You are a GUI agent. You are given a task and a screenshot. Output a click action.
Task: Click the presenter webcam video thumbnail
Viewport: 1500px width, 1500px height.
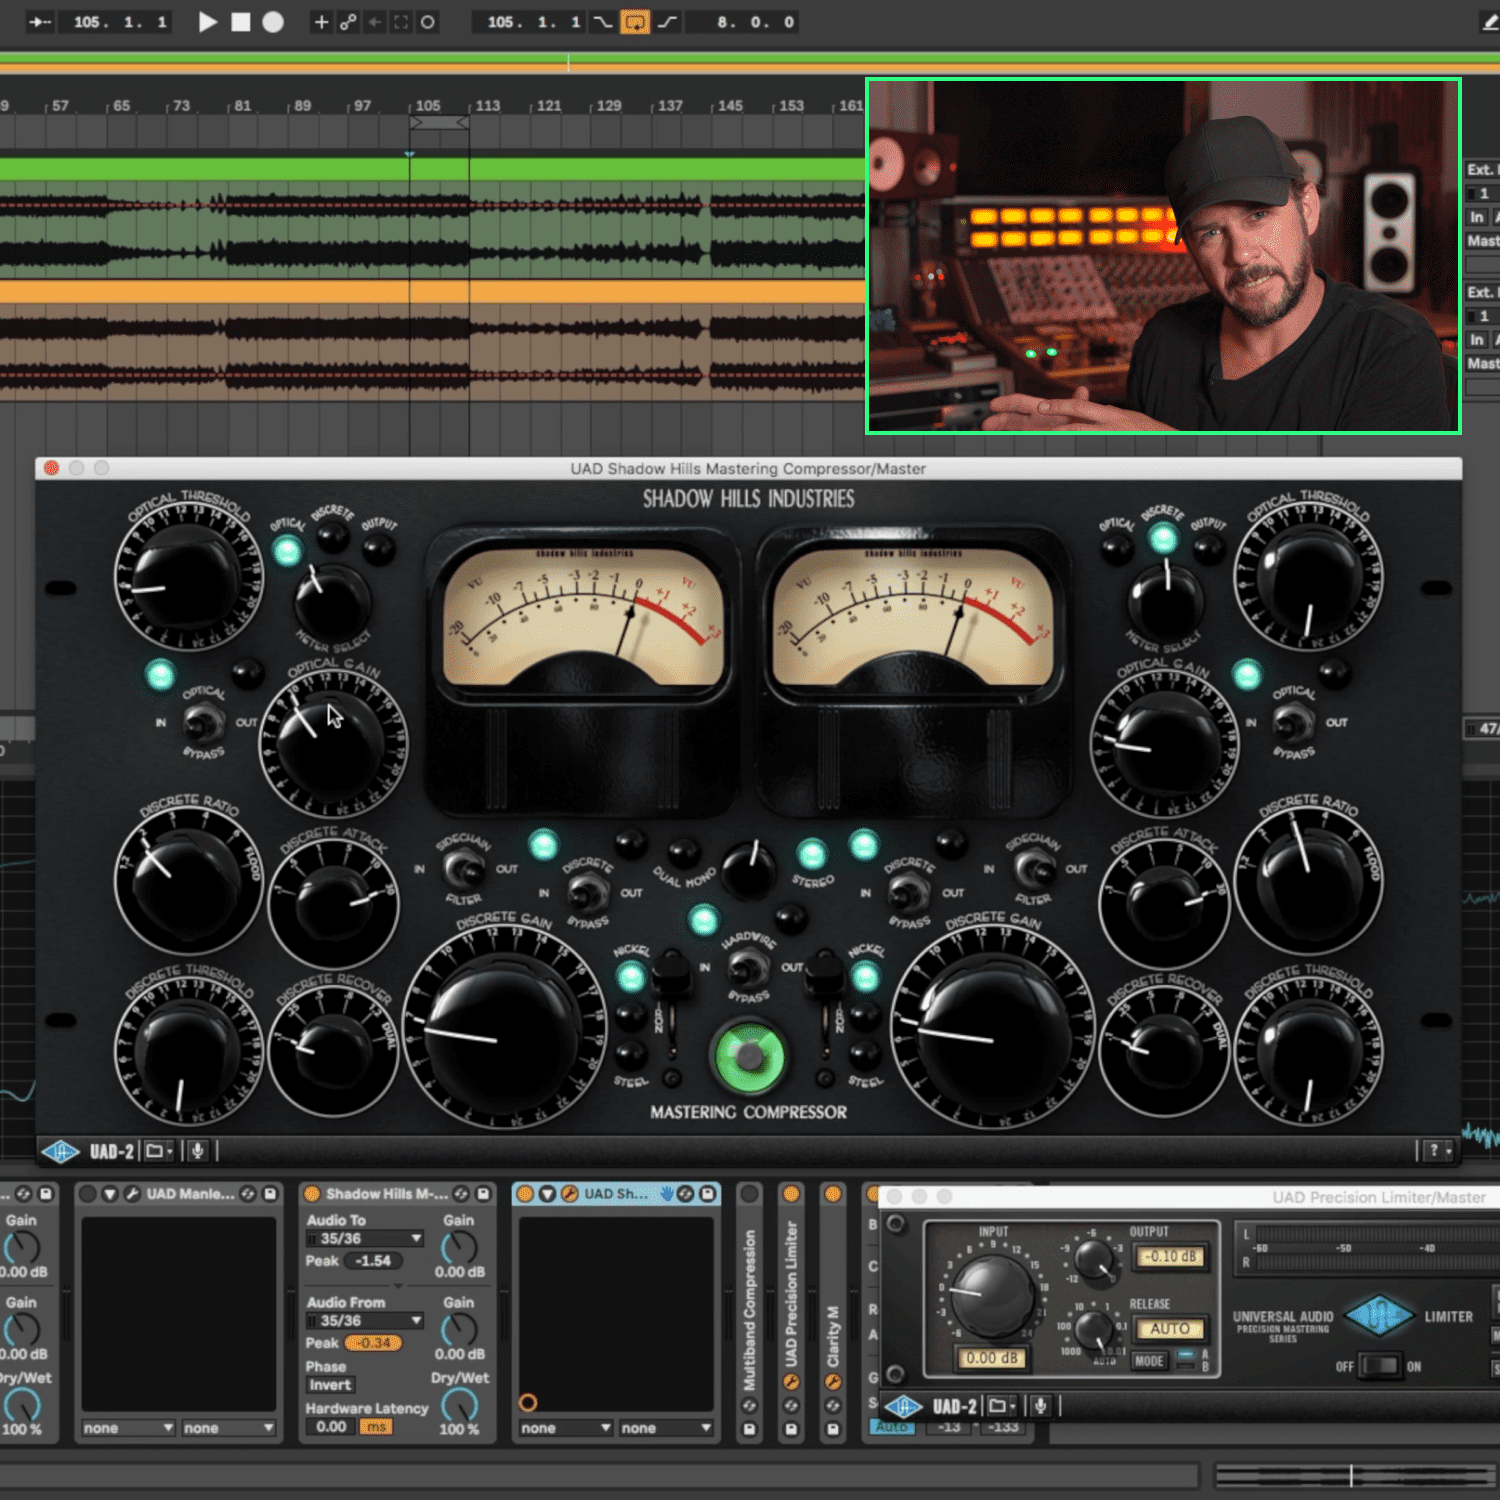1163,256
